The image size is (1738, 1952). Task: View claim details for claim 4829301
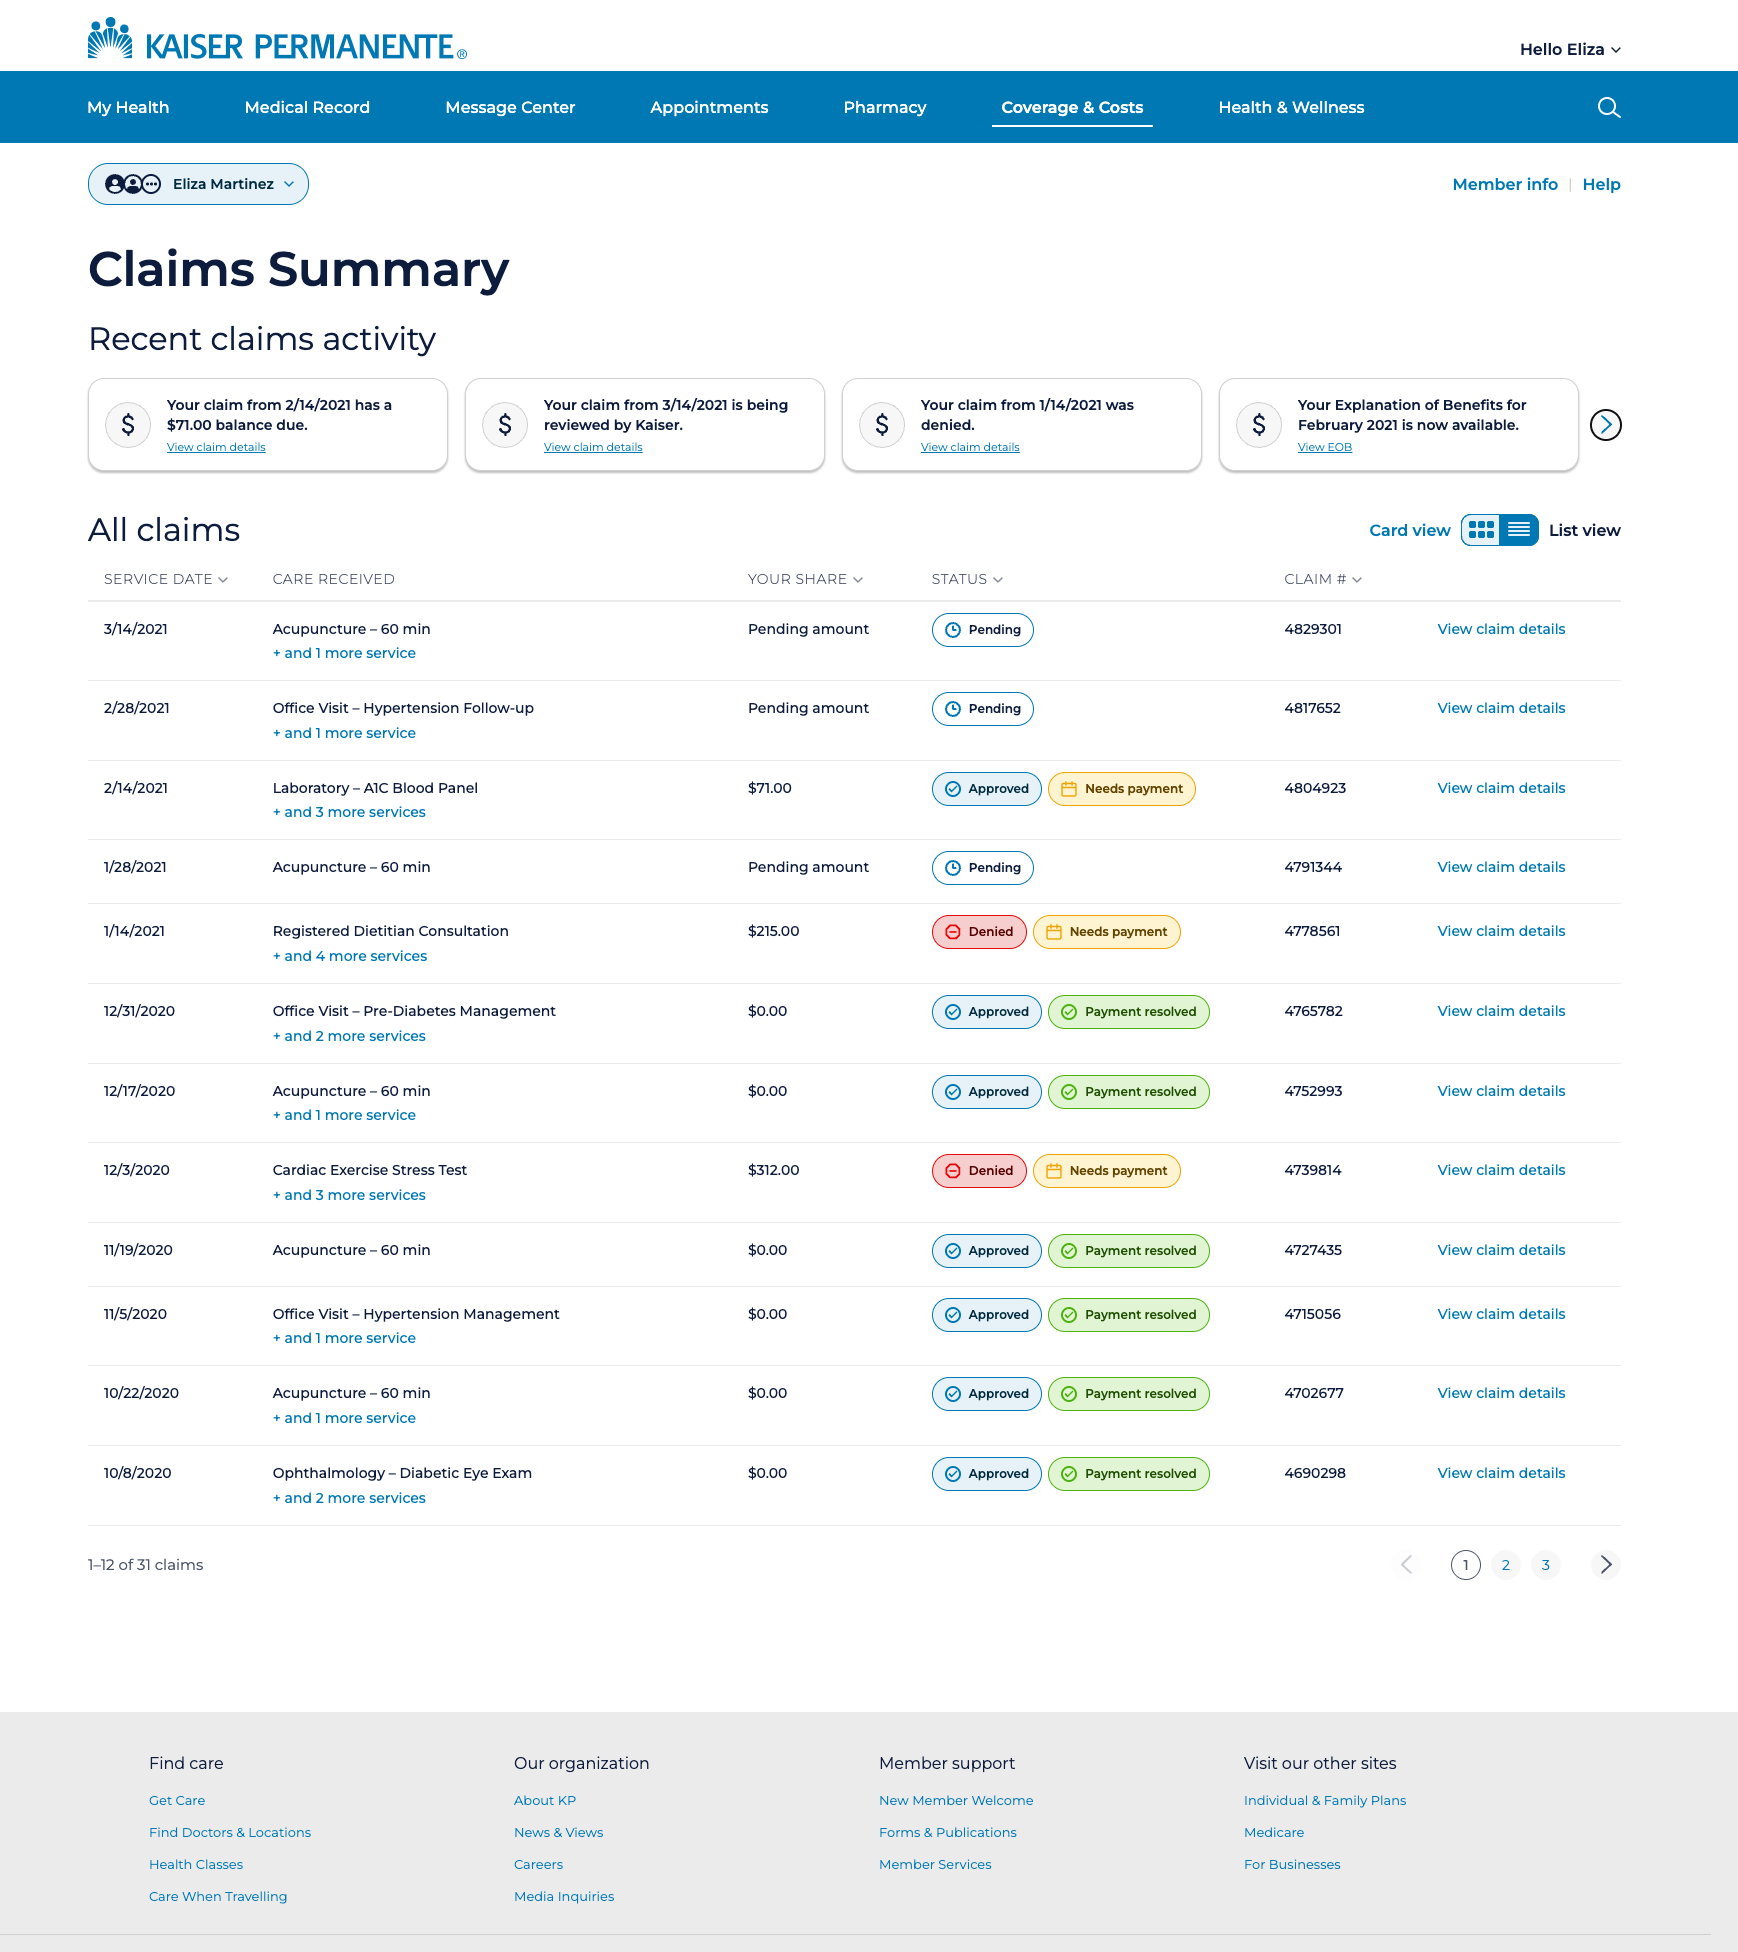pos(1501,629)
